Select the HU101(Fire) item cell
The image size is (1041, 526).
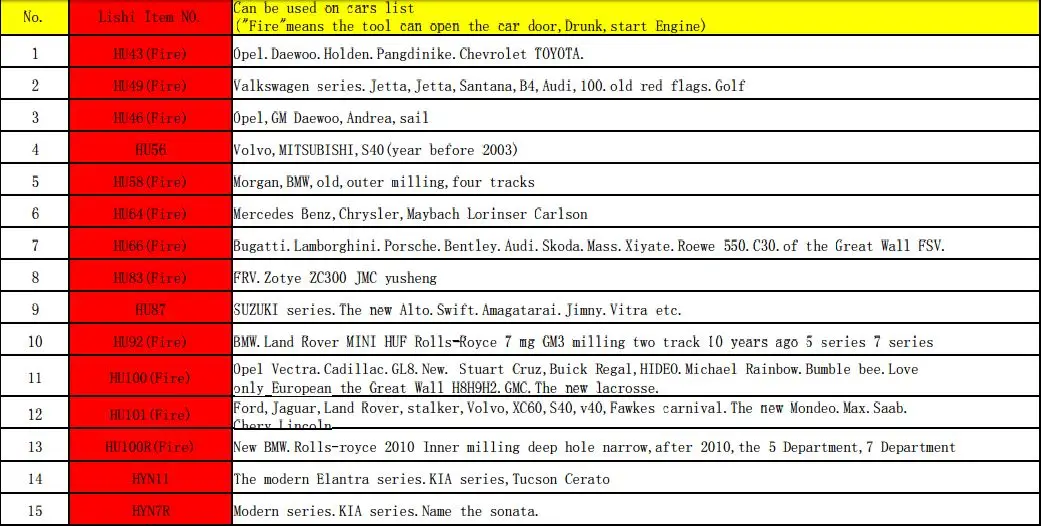click(150, 412)
